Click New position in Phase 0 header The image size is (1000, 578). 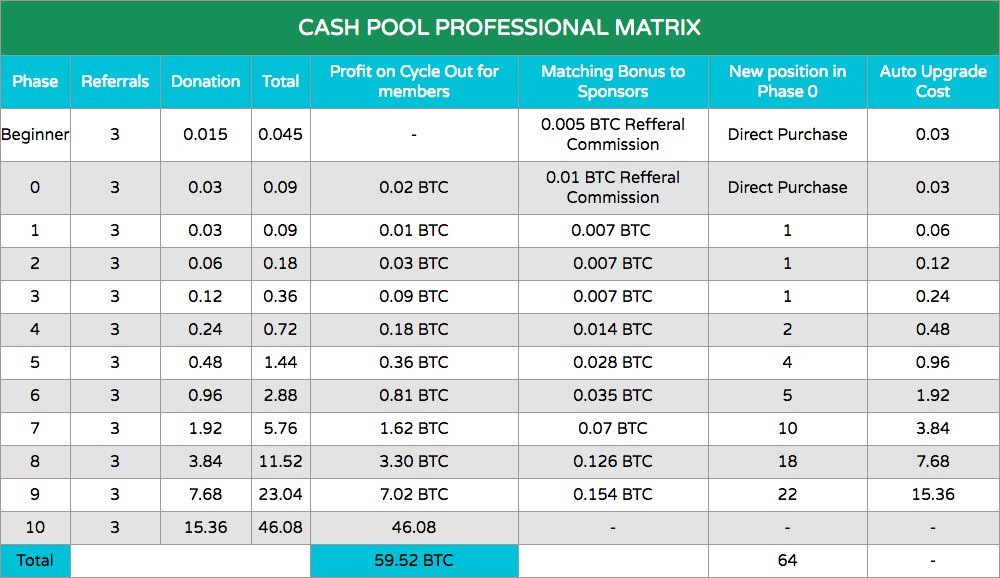[788, 81]
